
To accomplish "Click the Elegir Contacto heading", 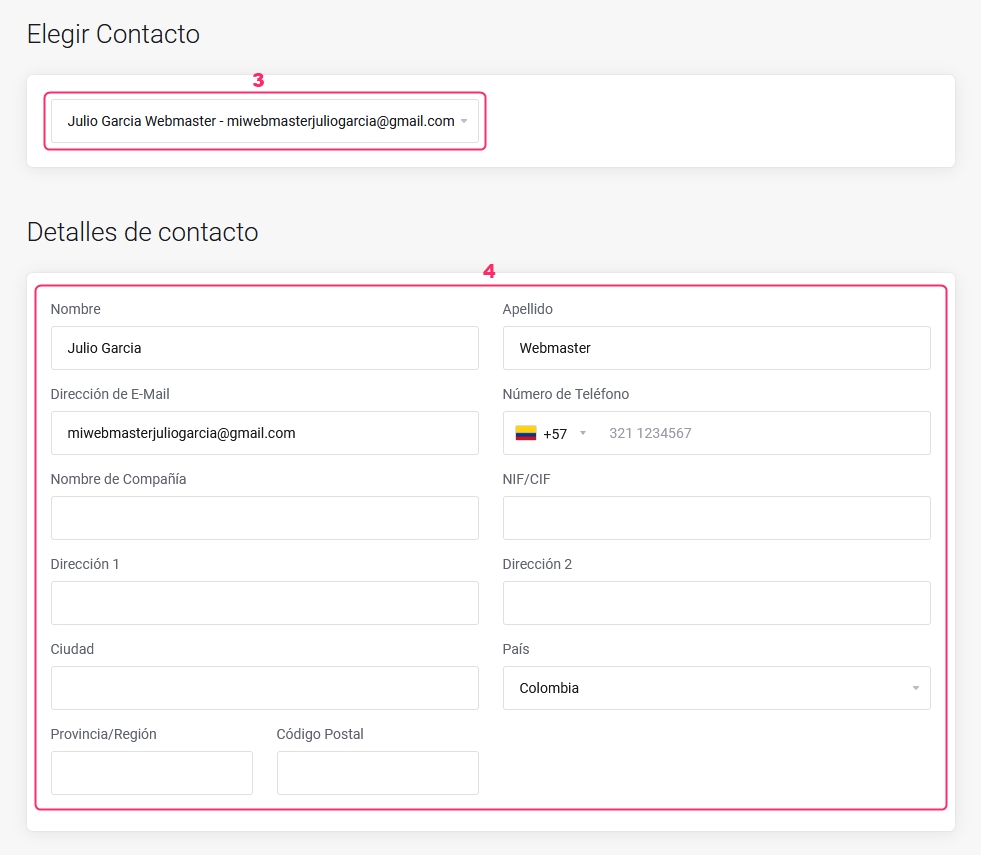I will click(113, 34).
